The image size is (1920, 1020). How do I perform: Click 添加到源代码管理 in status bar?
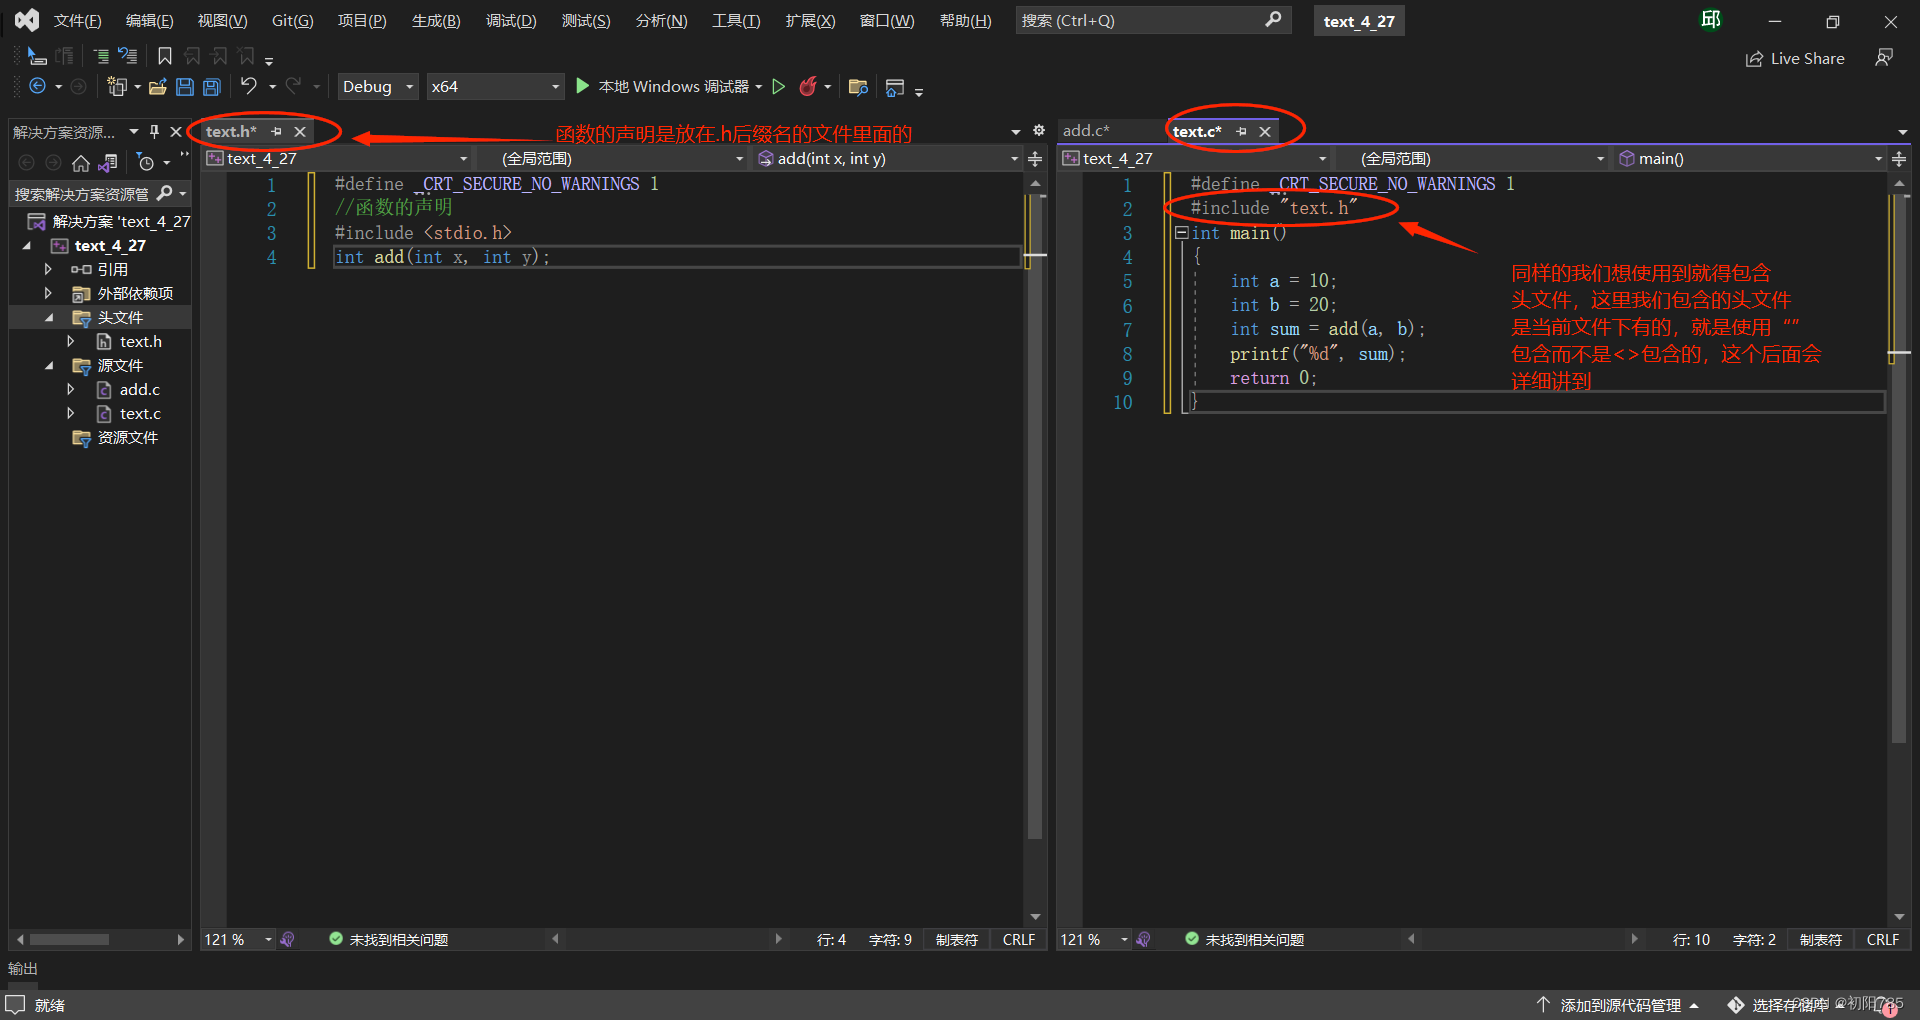pos(1618,1005)
